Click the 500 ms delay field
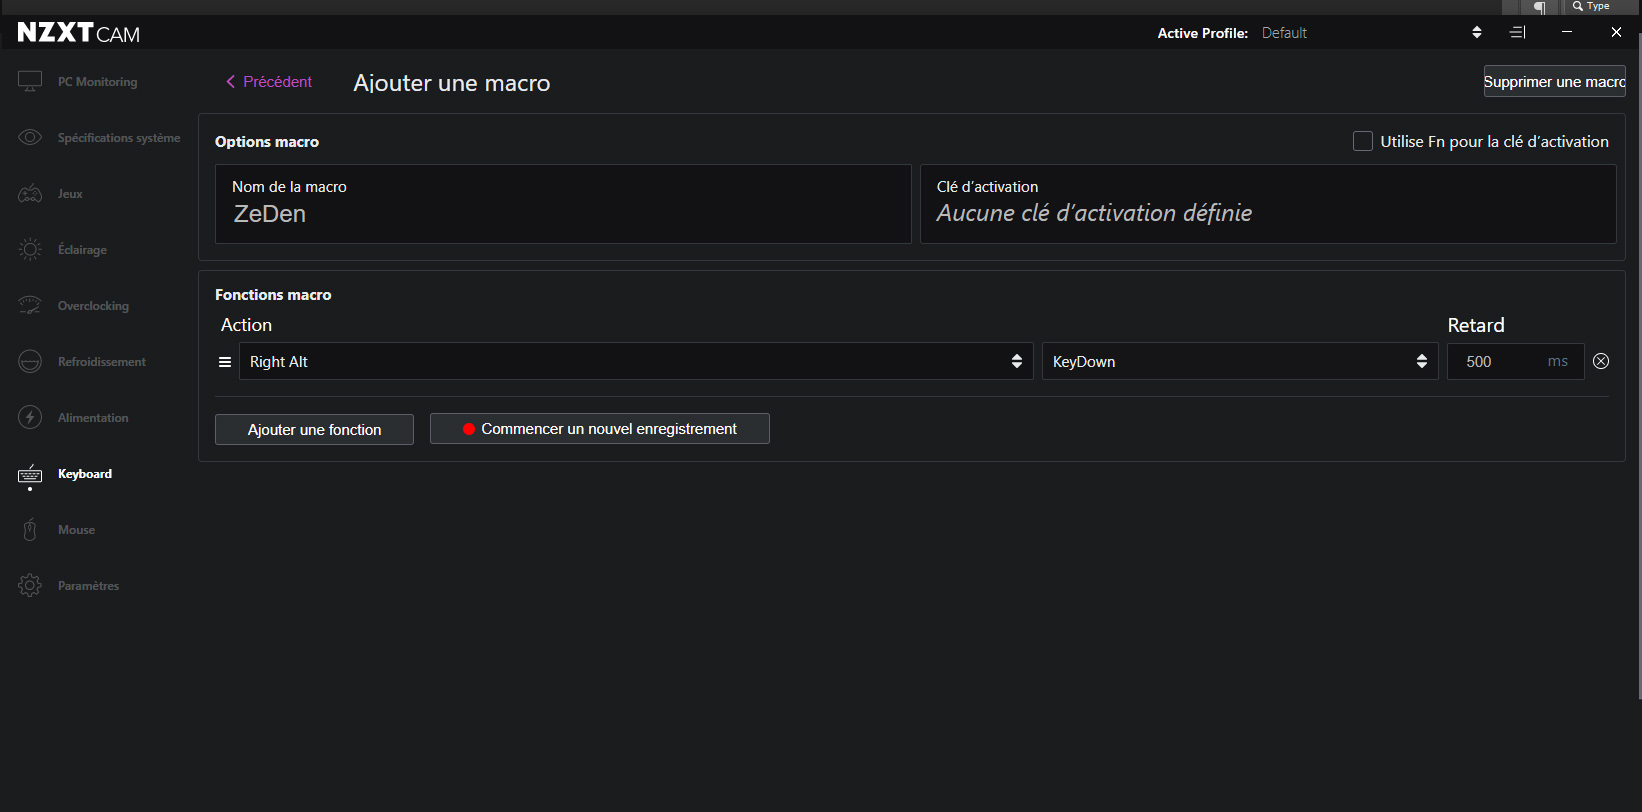Viewport: 1642px width, 812px height. pyautogui.click(x=1500, y=361)
